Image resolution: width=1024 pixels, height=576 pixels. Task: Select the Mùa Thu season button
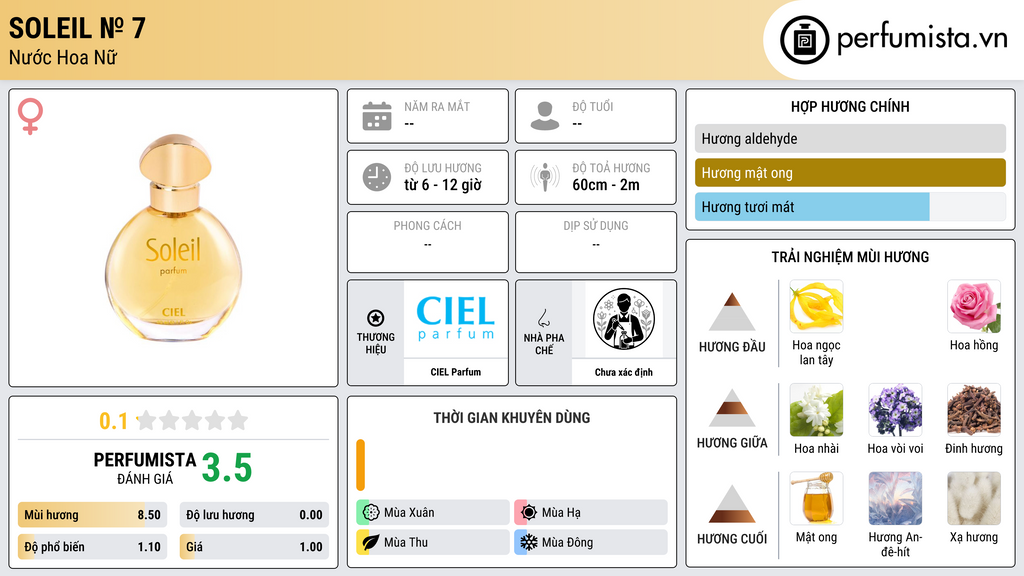pos(432,542)
